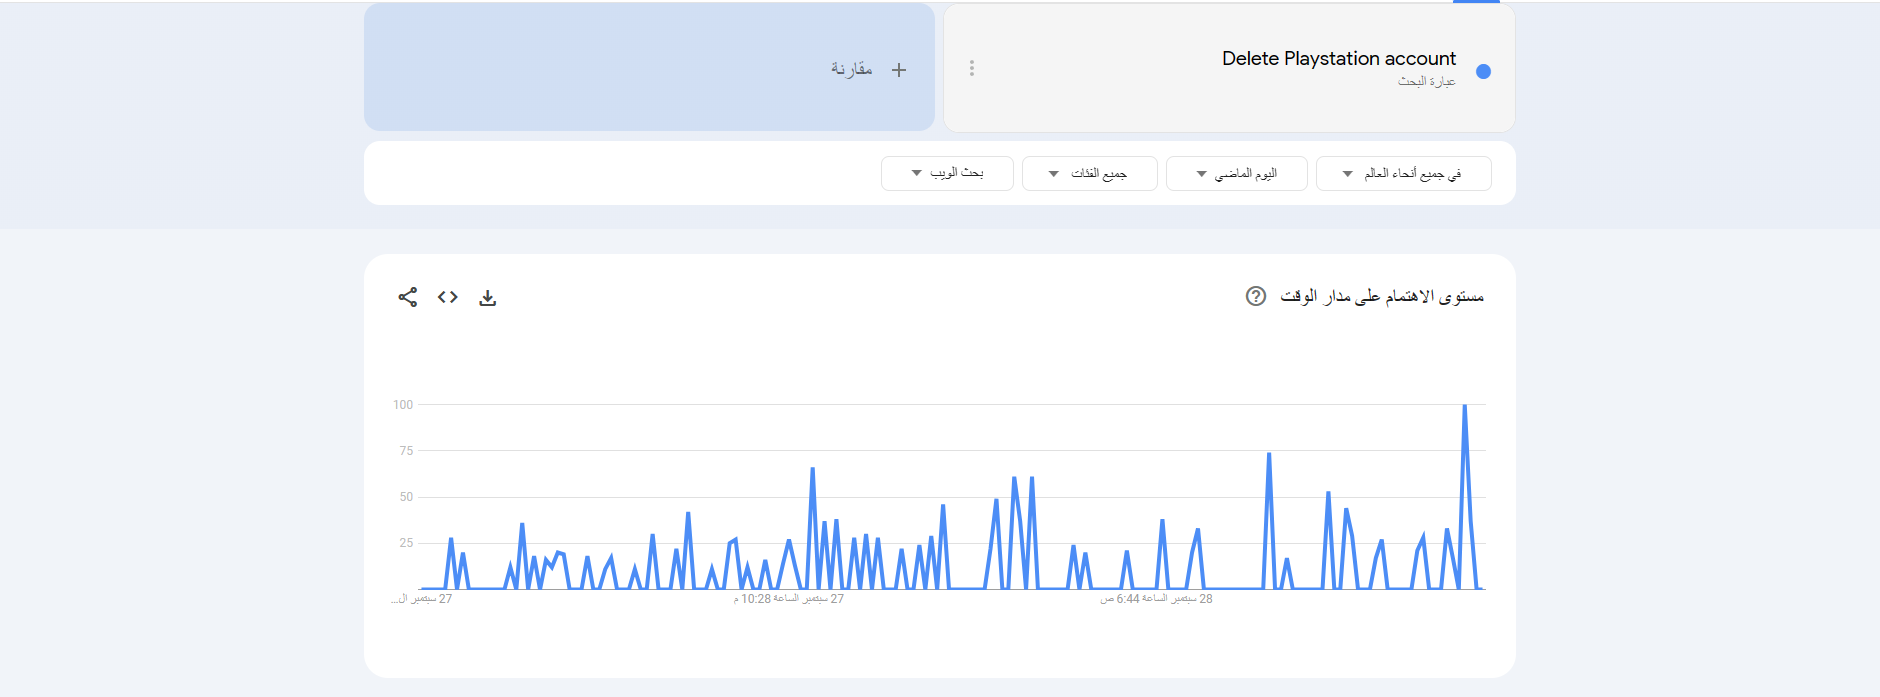Open the three-dot menu on search term card
The width and height of the screenshot is (1880, 697).
pyautogui.click(x=972, y=68)
